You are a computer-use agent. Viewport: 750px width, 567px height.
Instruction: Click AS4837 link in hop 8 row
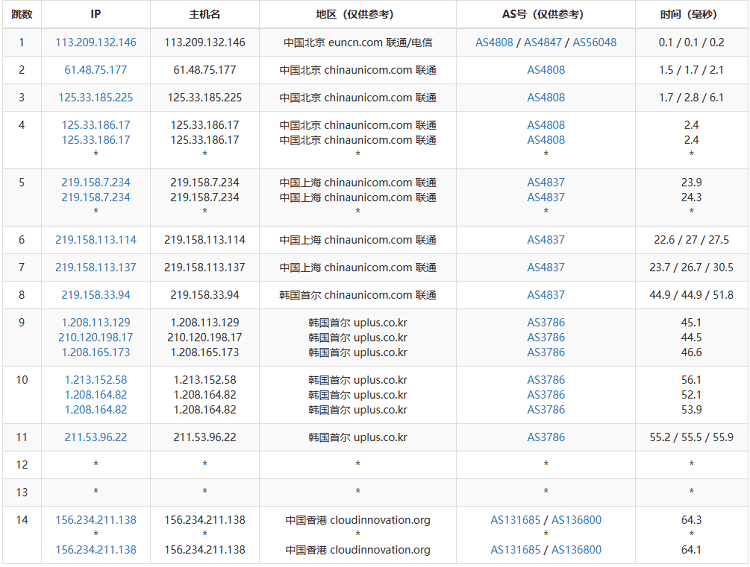click(546, 295)
